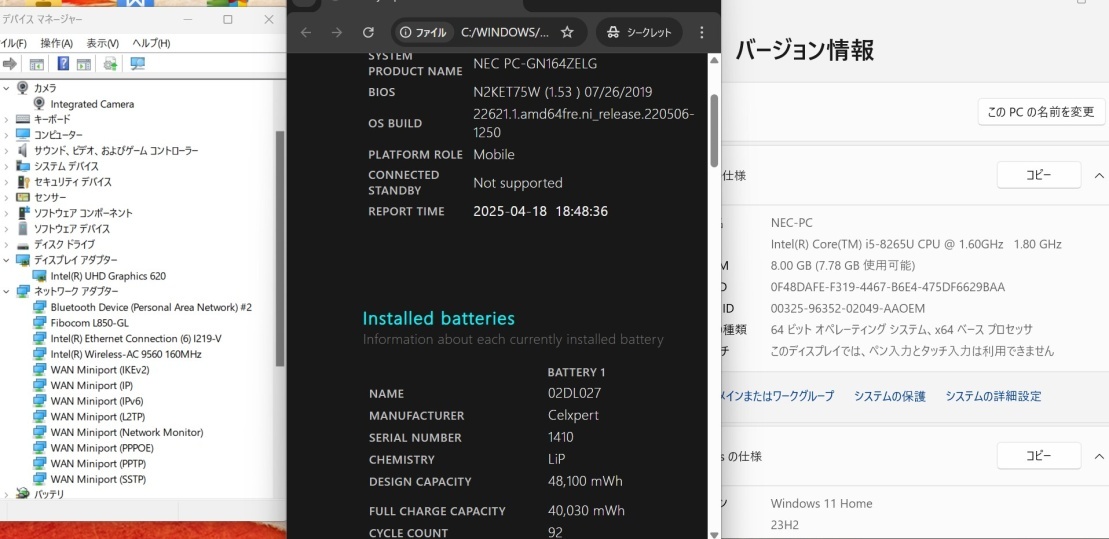
Task: Expand the コンピューター category
Action: click(x=6, y=135)
